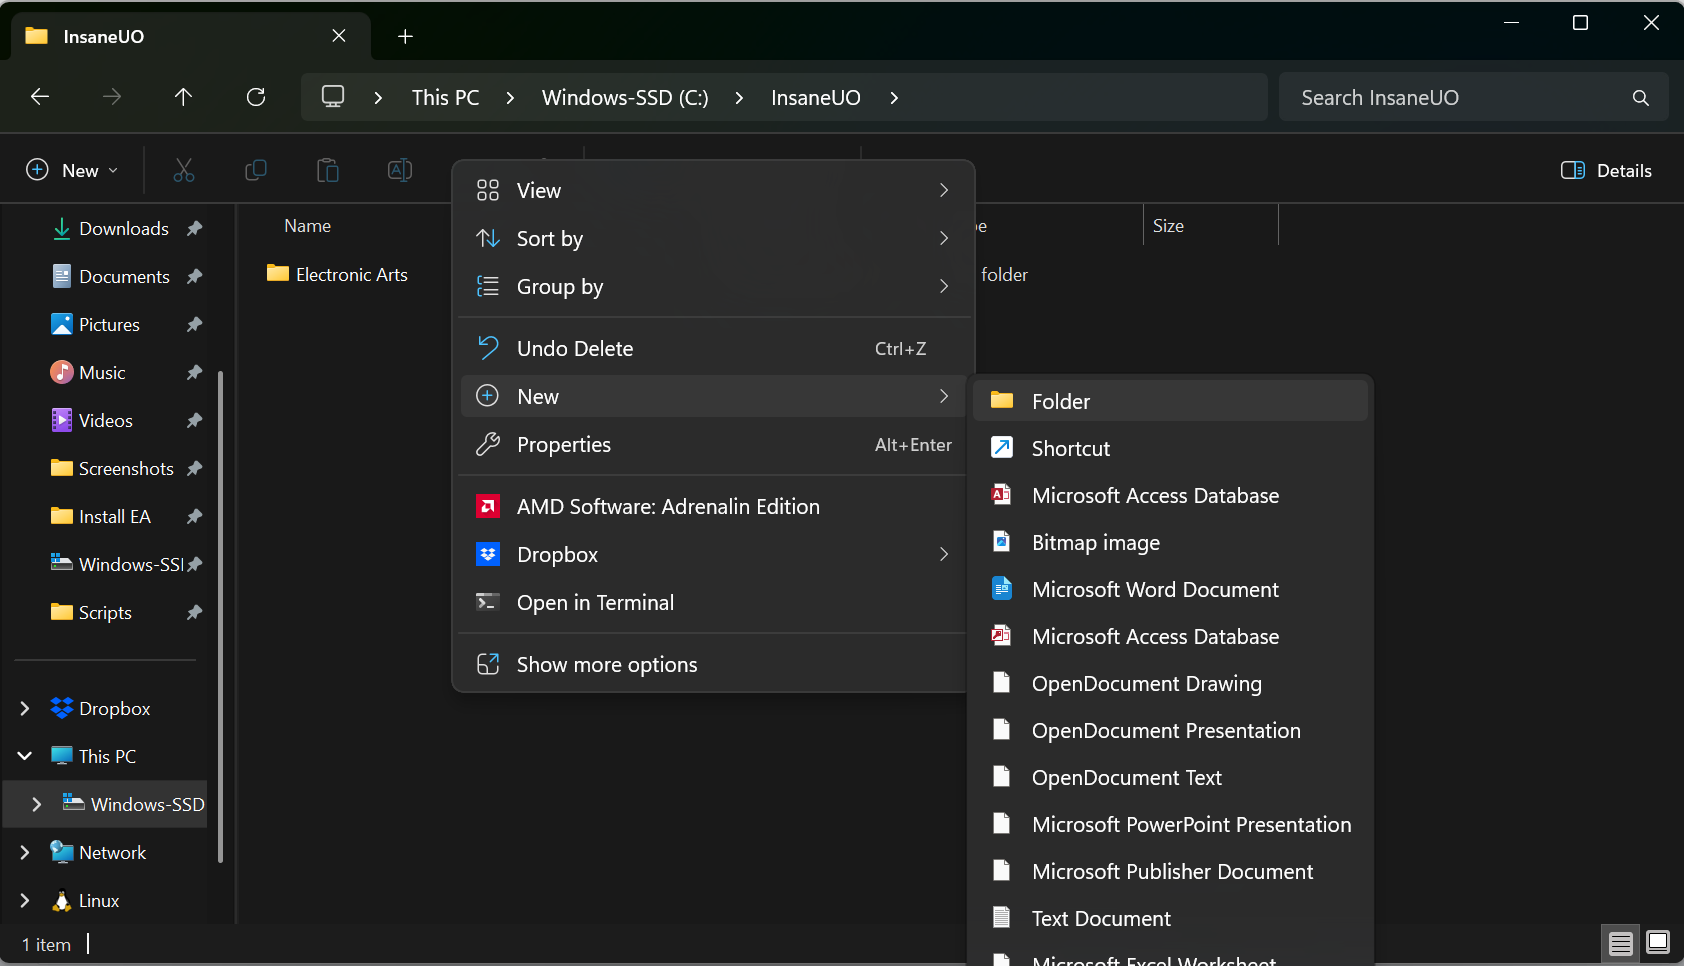Open the New dropdown in the toolbar
The width and height of the screenshot is (1684, 966).
72,171
